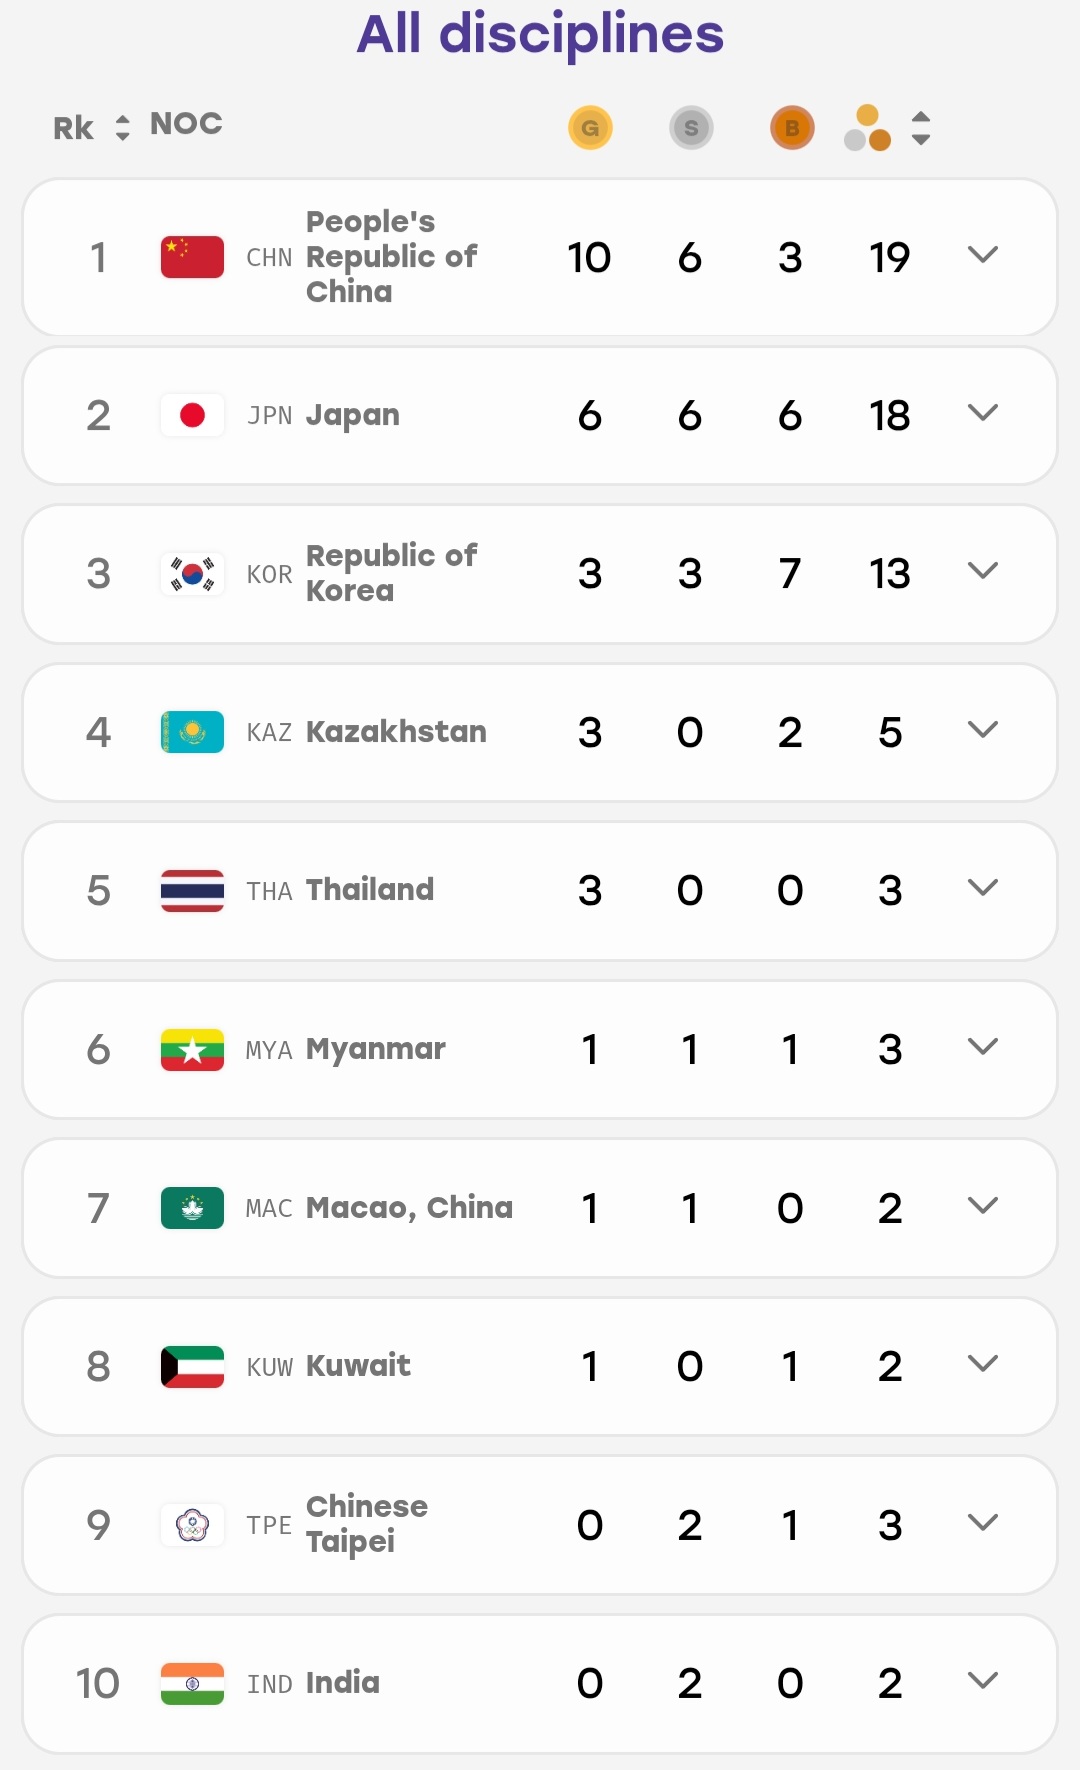Click the Republic of Korea flag icon
The width and height of the screenshot is (1080, 1770).
pyautogui.click(x=192, y=574)
